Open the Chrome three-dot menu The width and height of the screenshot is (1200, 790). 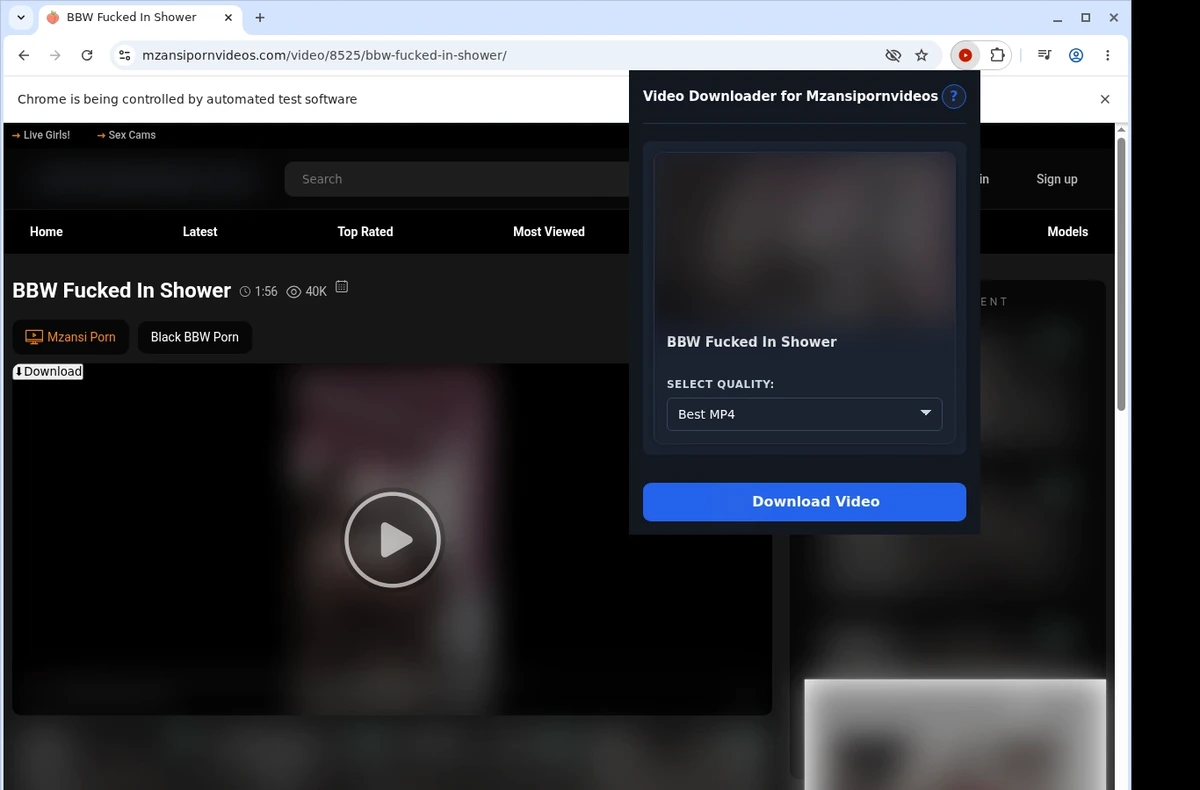1108,55
